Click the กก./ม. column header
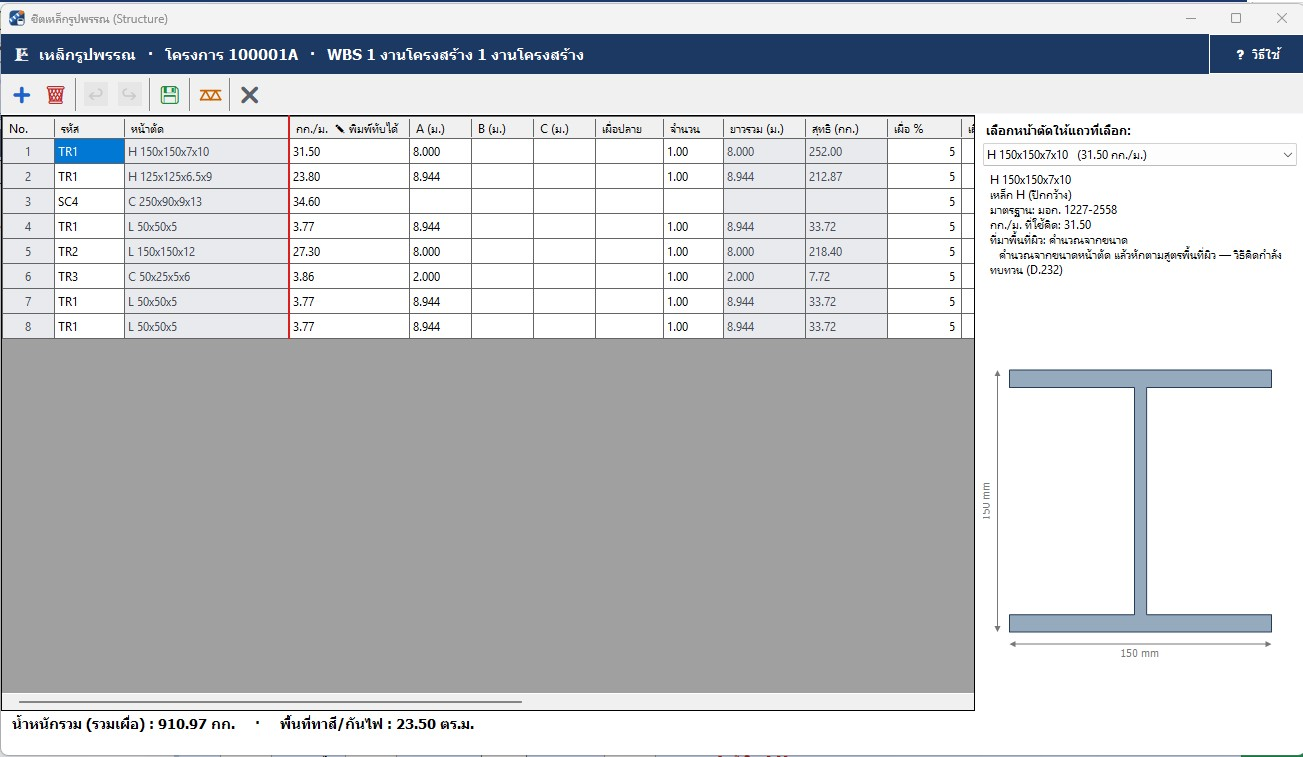Viewport: 1303px width, 757px height. tap(350, 128)
